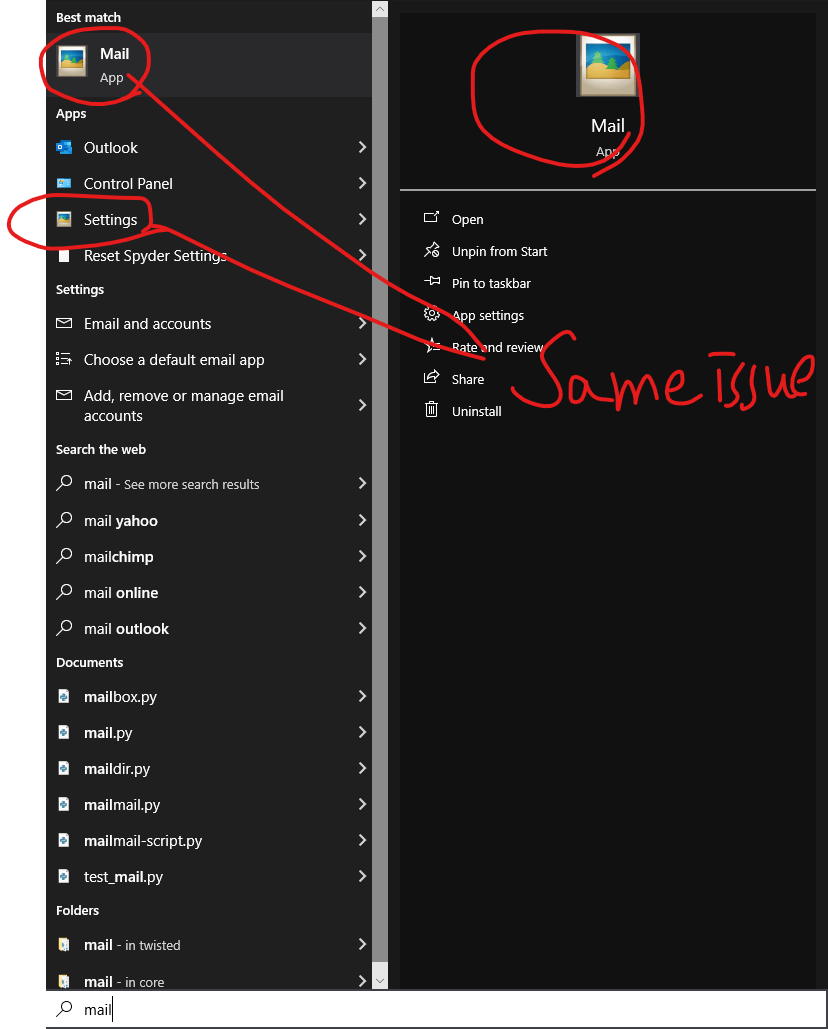Click the file icon for test_mail.py

(64, 876)
